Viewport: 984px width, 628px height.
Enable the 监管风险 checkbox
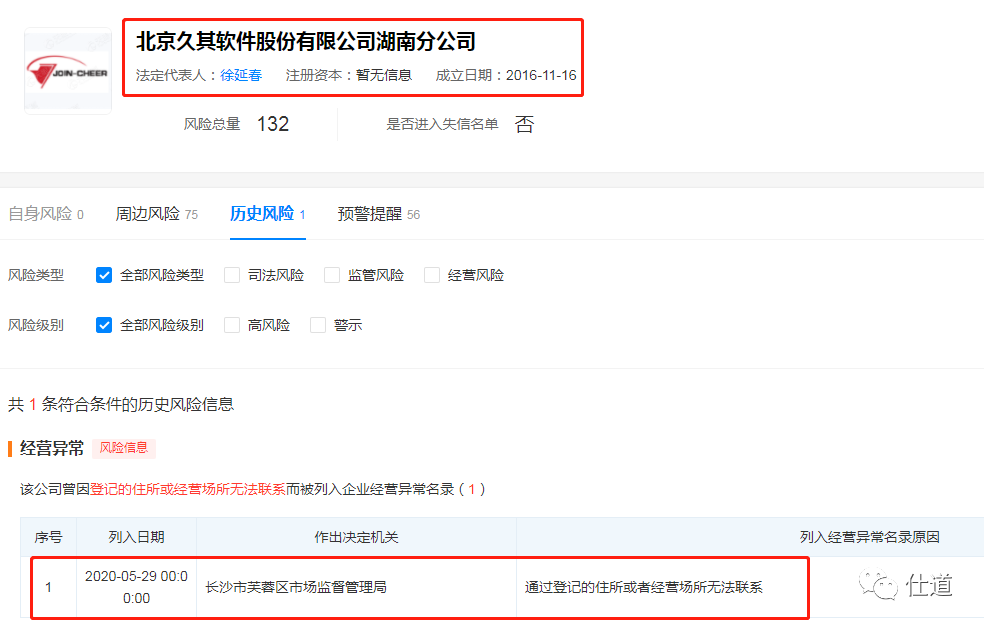tap(332, 275)
